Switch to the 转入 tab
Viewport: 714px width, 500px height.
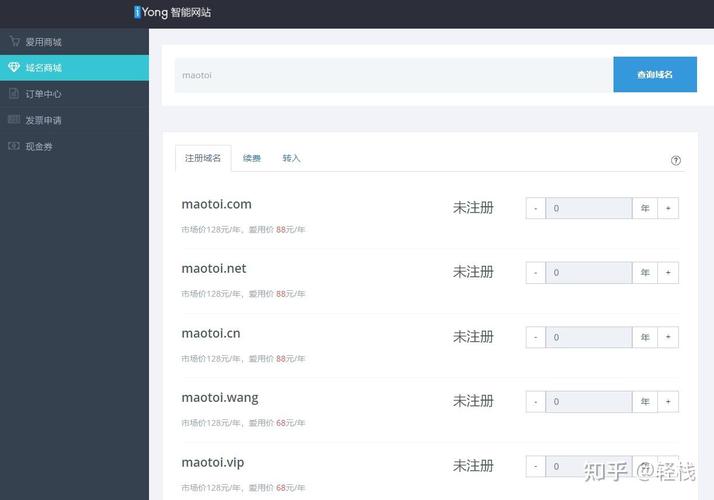[291, 158]
